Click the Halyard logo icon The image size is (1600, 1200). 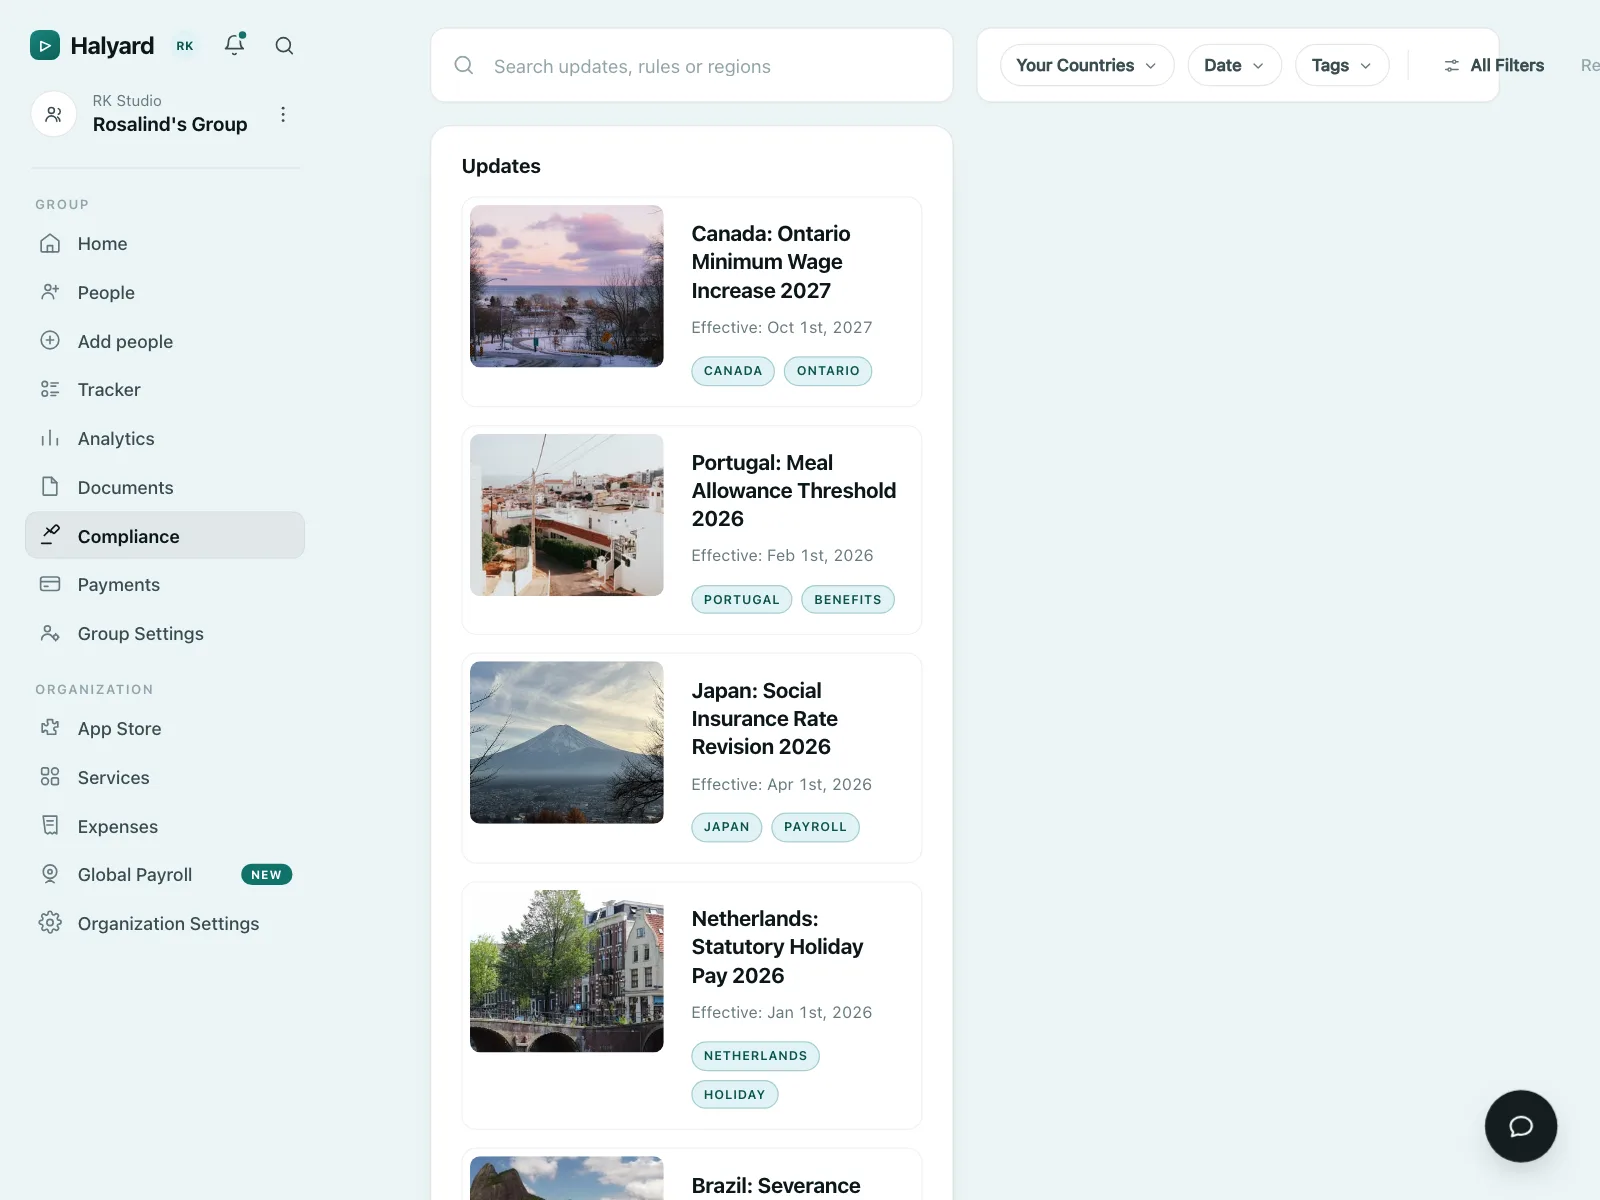tap(45, 45)
